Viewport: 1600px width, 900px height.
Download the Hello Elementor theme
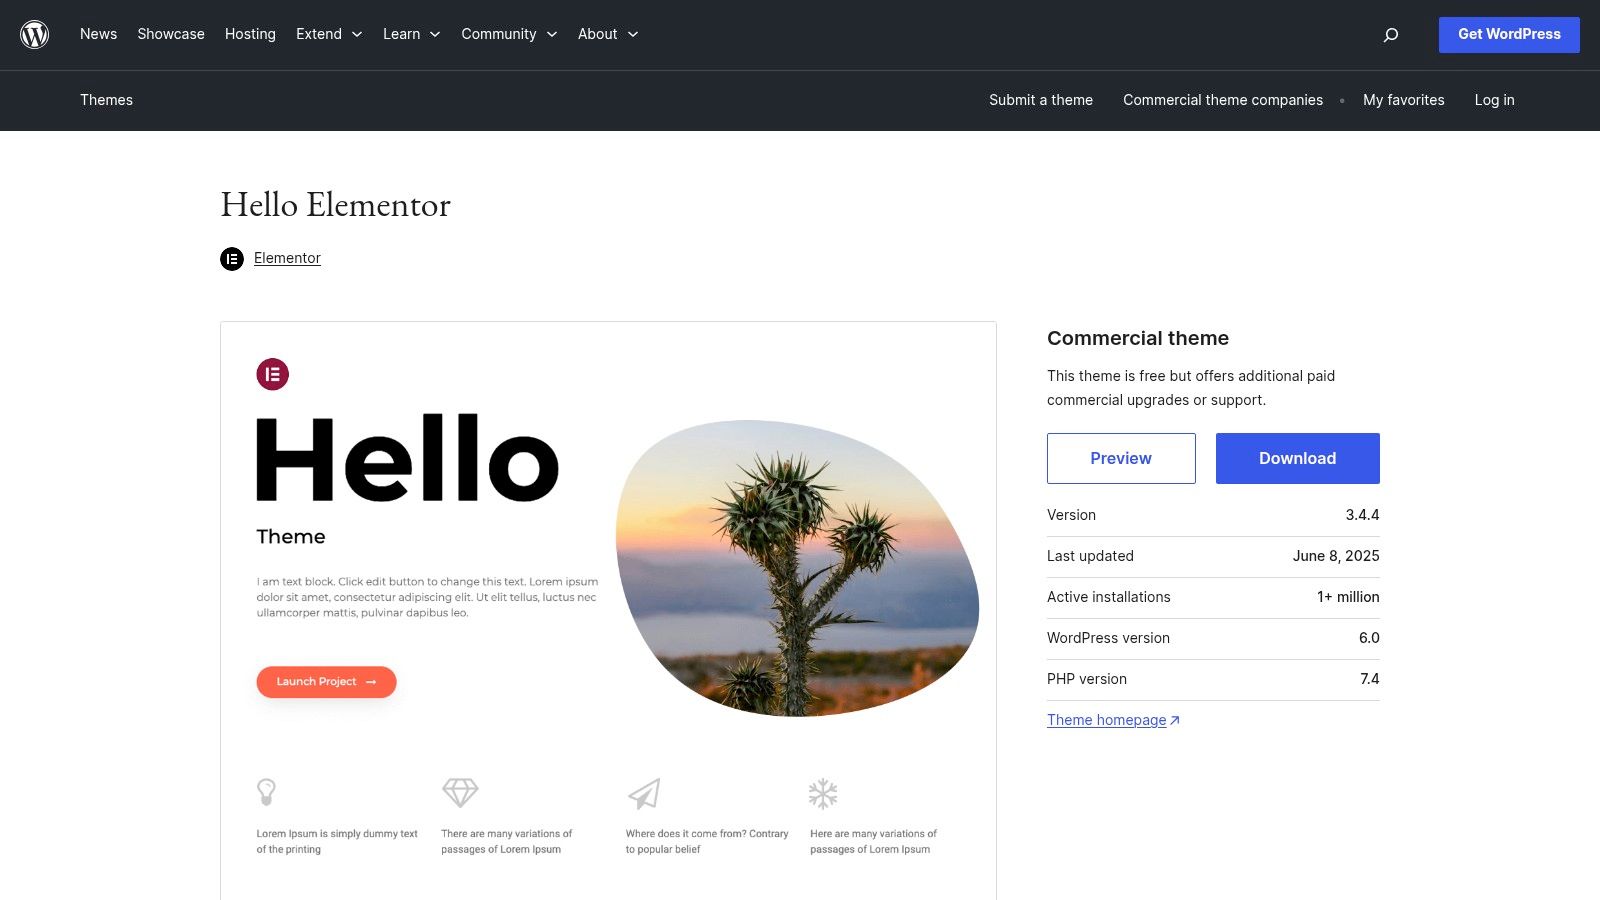1297,458
